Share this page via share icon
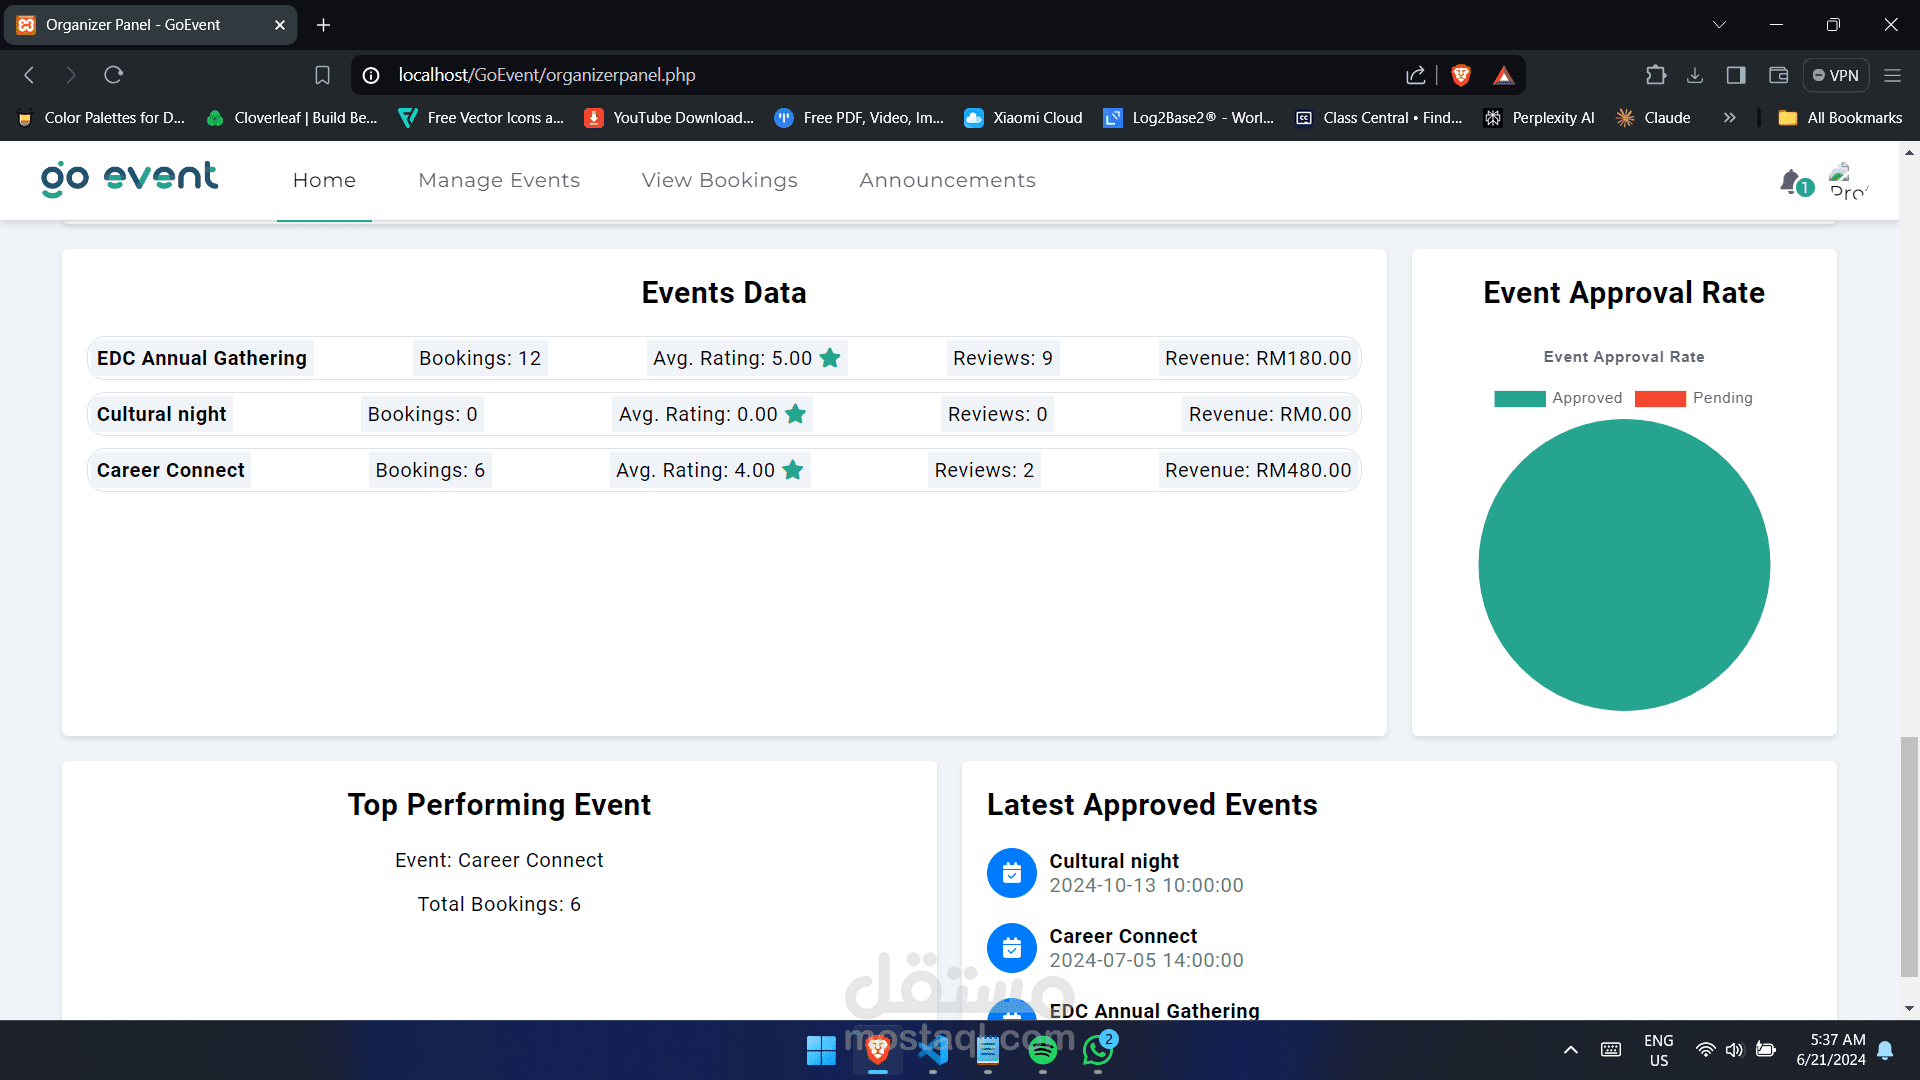The image size is (1920, 1080). (1415, 75)
